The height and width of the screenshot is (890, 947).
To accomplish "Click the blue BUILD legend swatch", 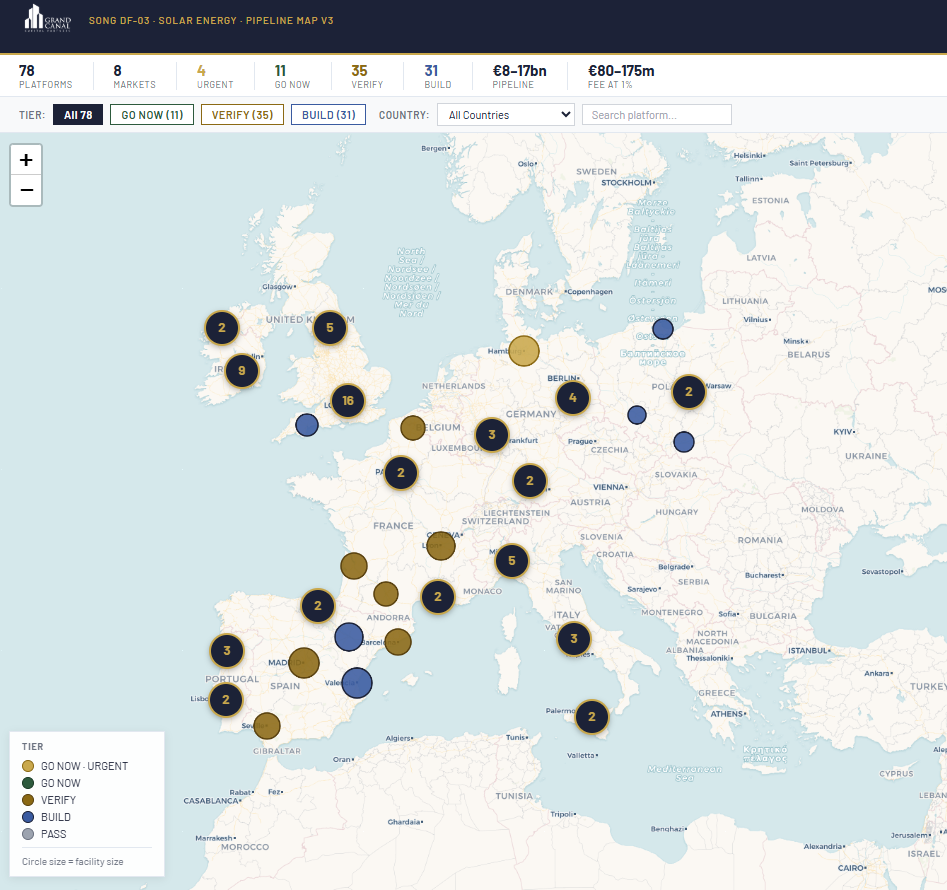I will (x=28, y=817).
